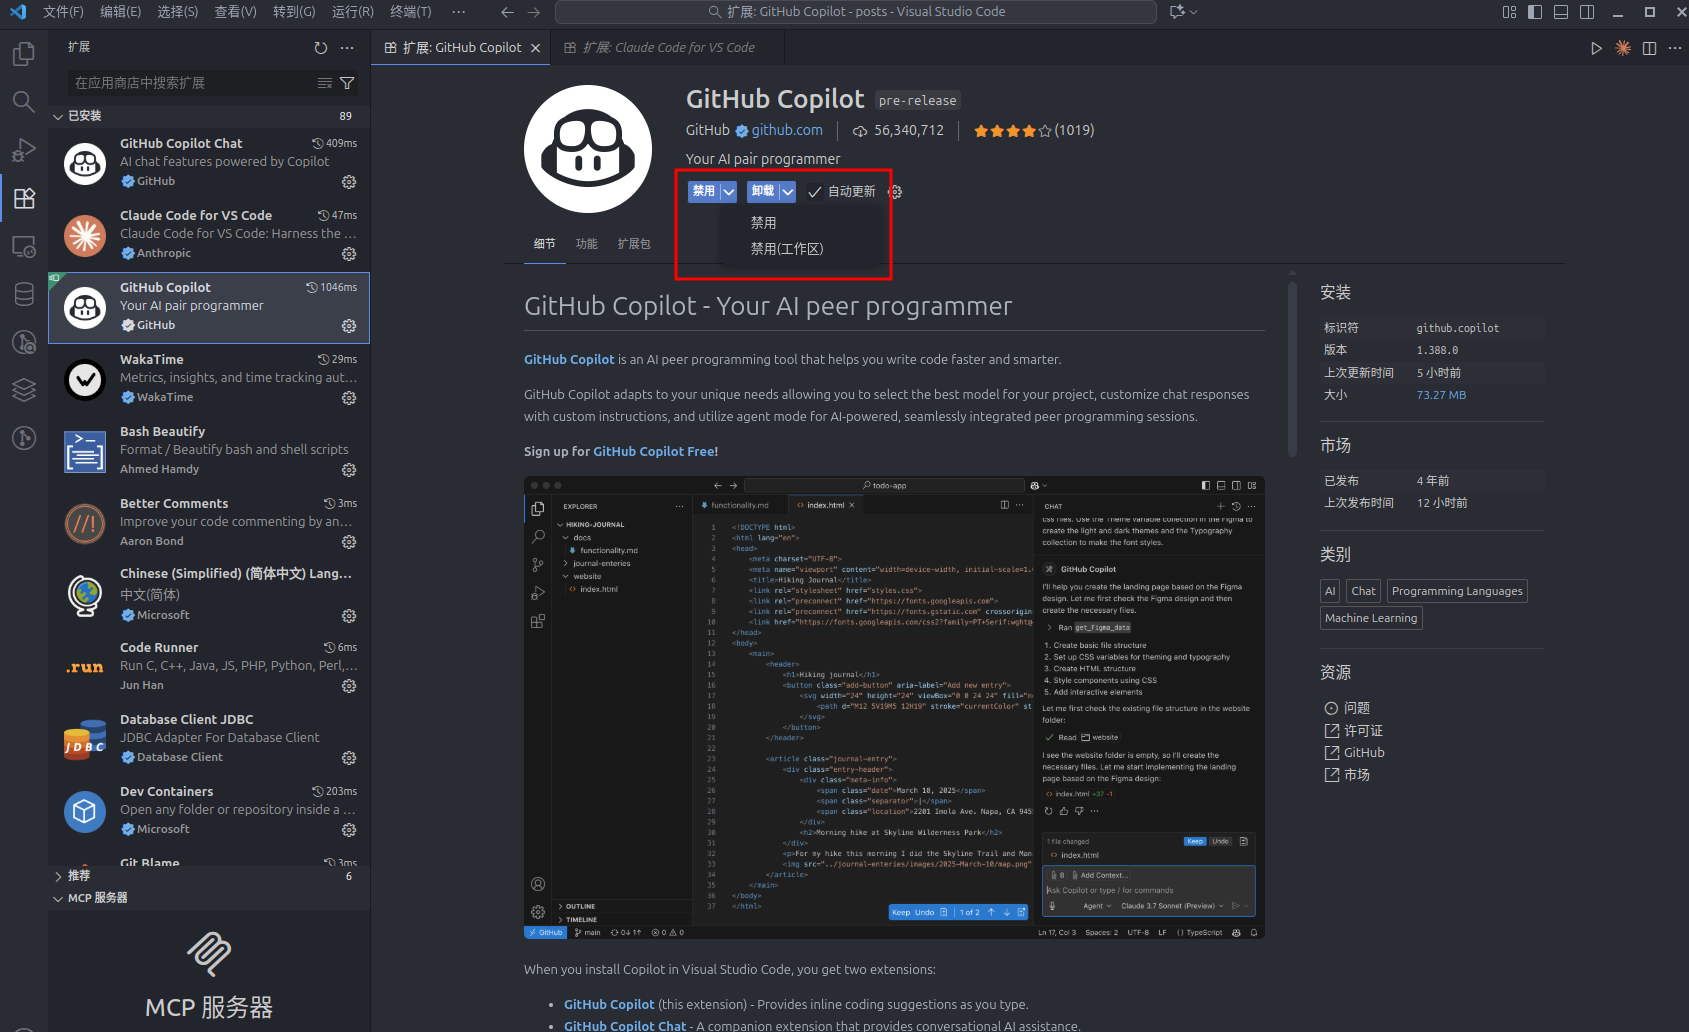1689x1032 pixels.
Task: Click the star rating of GitHub Copilot
Action: pos(1011,131)
